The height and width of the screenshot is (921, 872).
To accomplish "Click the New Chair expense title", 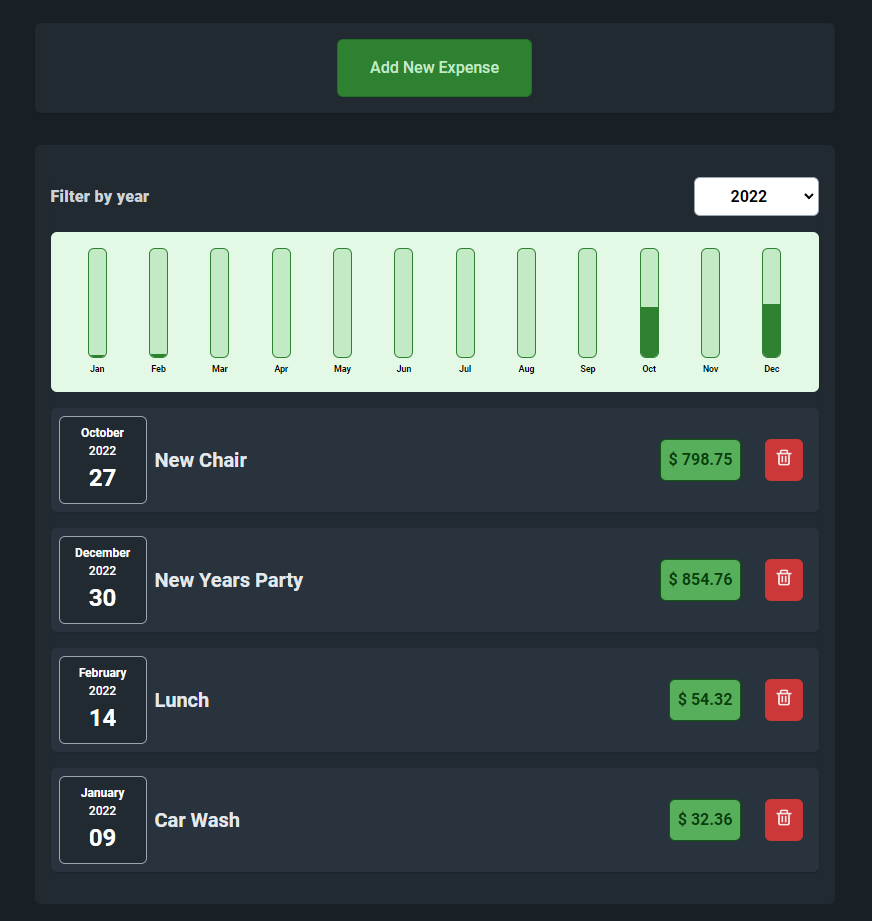I will tap(200, 460).
